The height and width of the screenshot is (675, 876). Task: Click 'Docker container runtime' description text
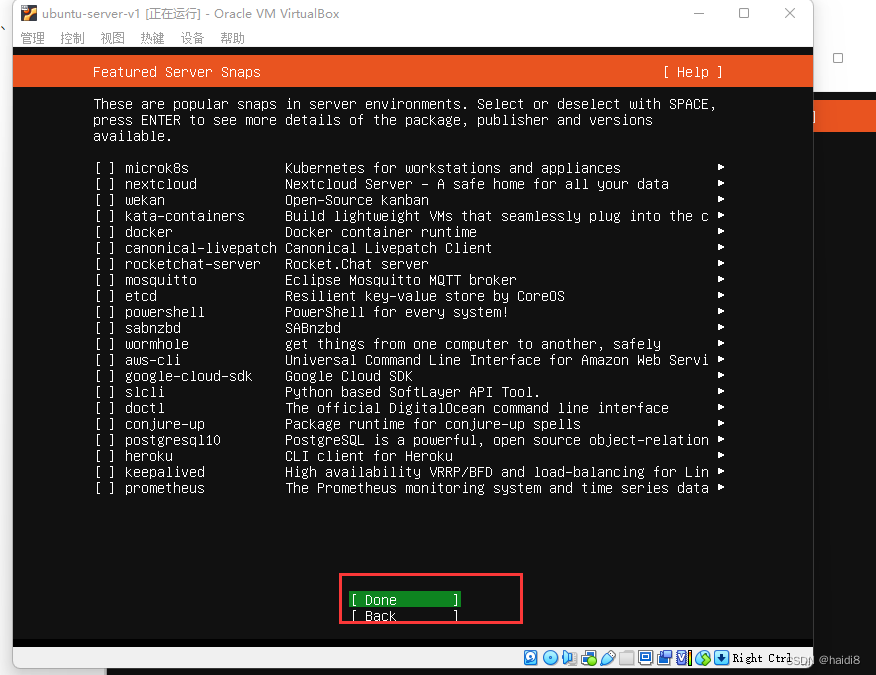[381, 232]
